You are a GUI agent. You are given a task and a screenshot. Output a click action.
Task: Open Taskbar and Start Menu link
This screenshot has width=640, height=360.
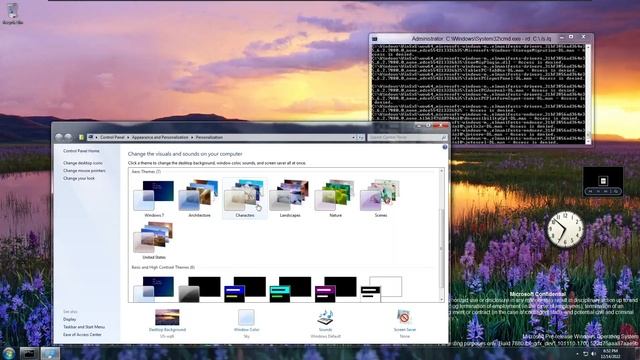pyautogui.click(x=84, y=327)
